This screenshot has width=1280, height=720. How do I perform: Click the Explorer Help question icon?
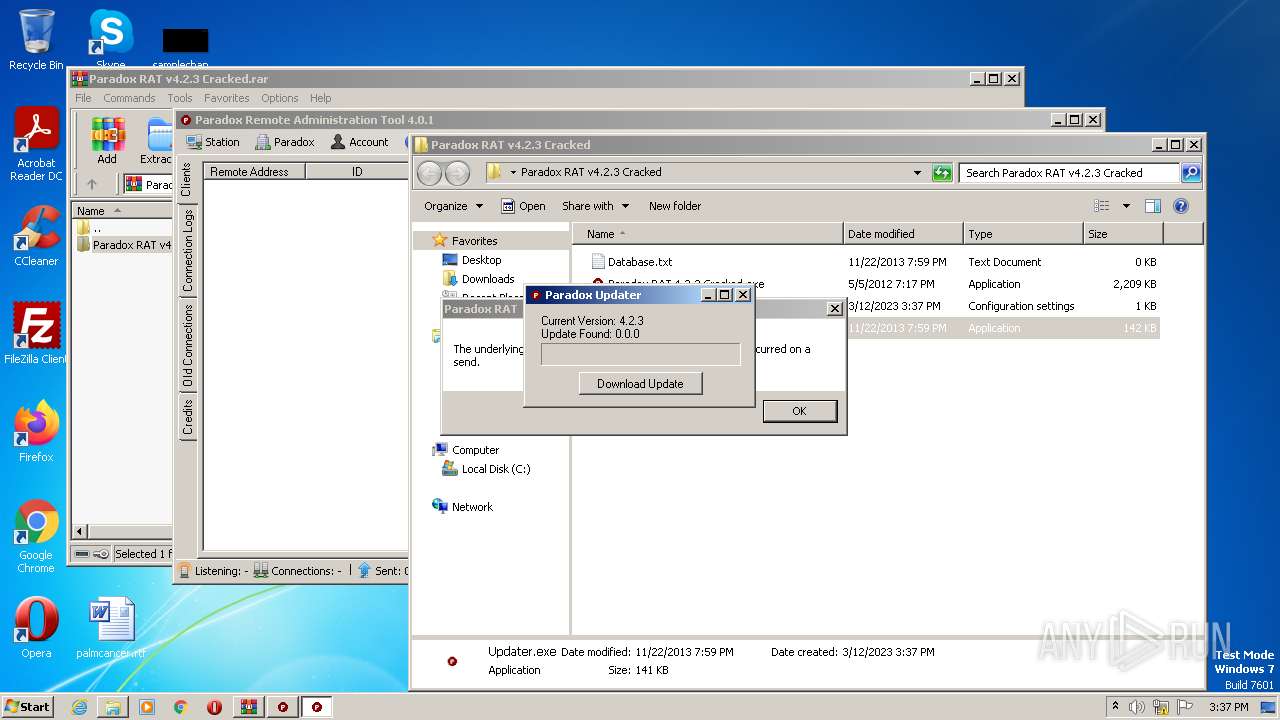click(x=1180, y=206)
